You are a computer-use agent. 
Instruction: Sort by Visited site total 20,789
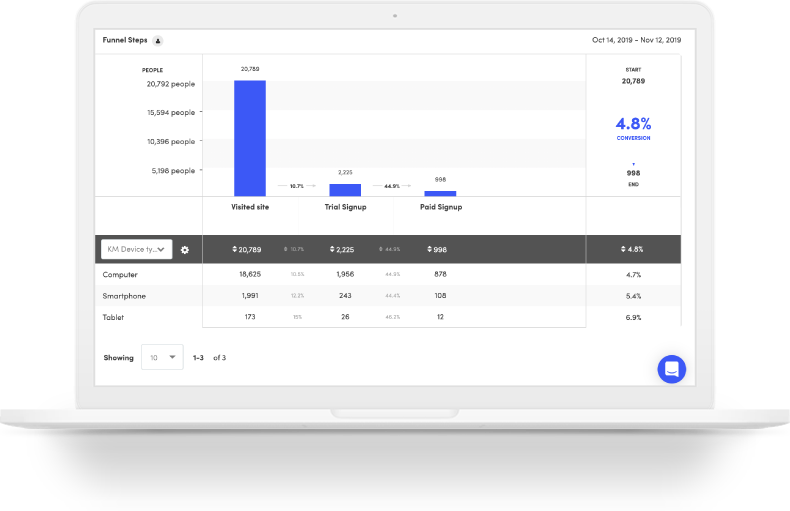(249, 250)
